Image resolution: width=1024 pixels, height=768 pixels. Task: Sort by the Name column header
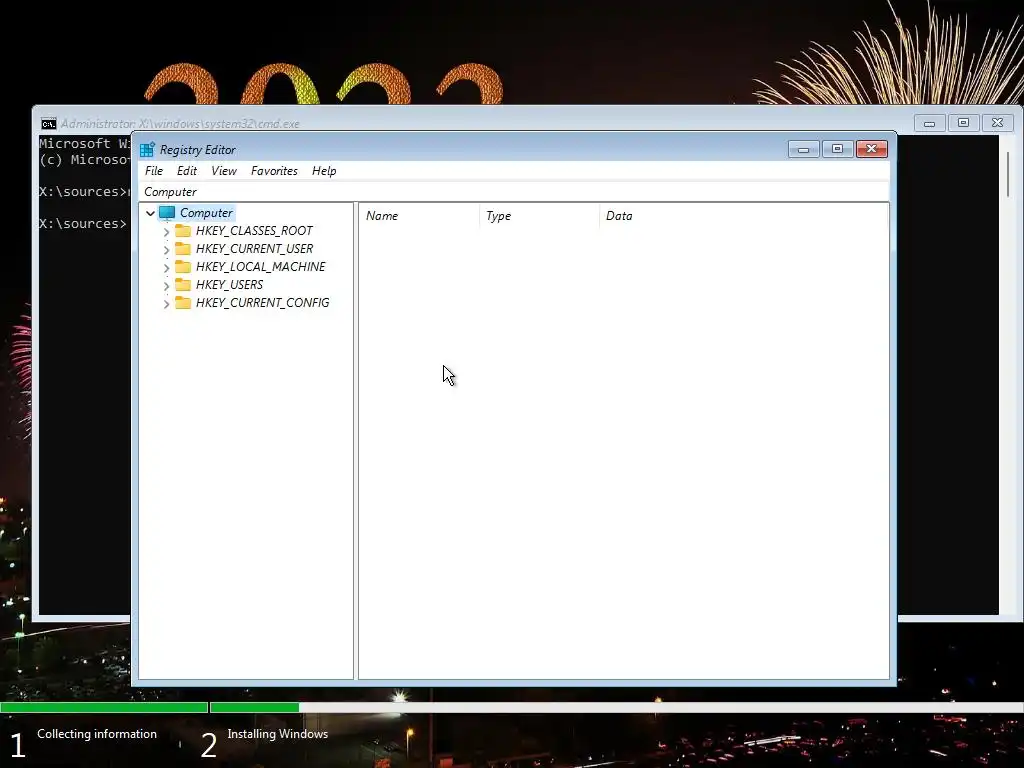click(x=419, y=216)
